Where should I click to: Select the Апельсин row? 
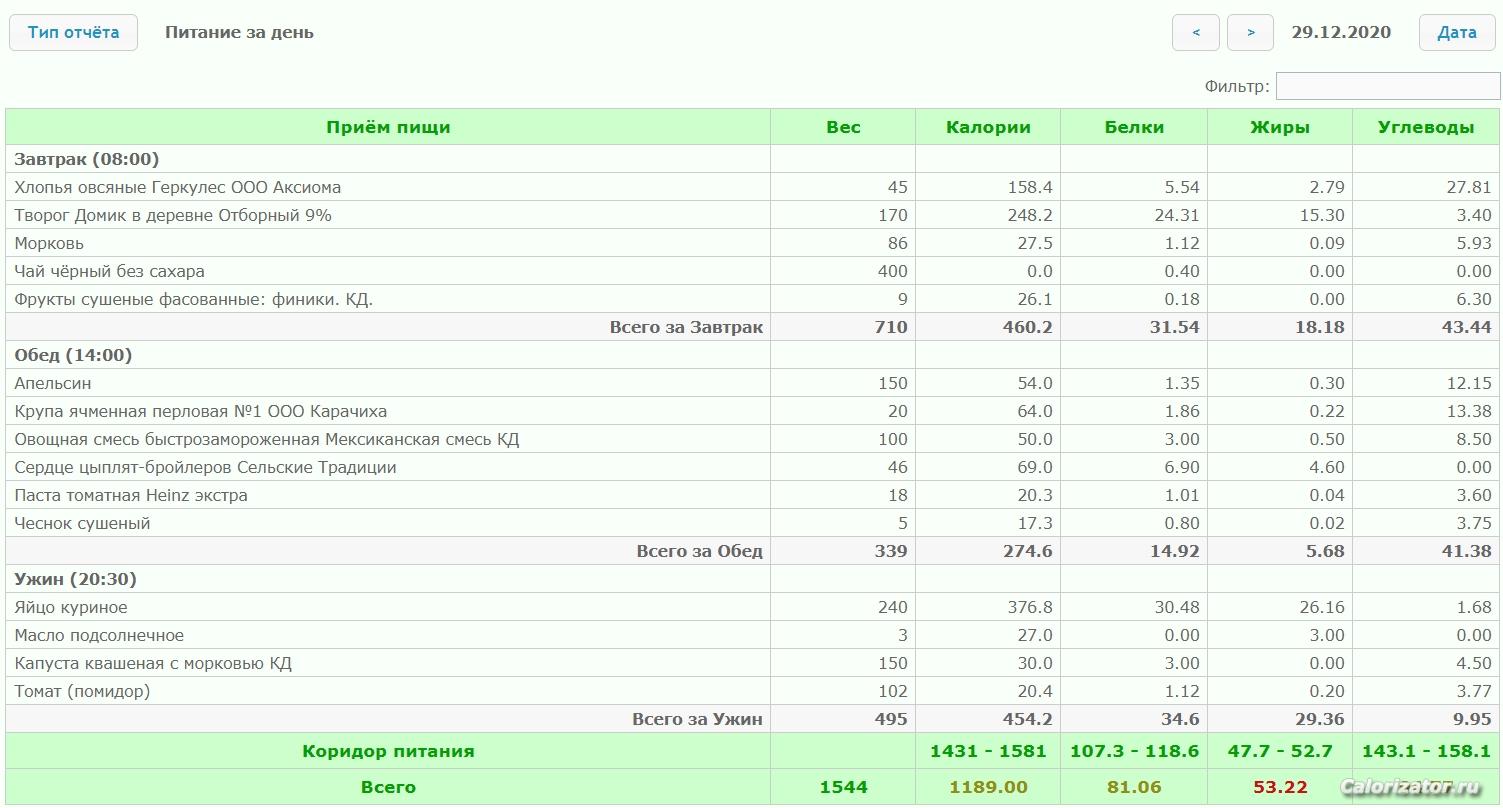[x=752, y=383]
